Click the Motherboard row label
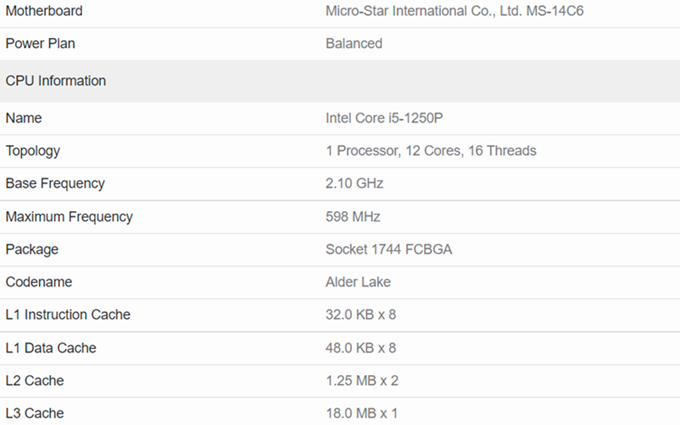The height and width of the screenshot is (425, 680). [44, 11]
